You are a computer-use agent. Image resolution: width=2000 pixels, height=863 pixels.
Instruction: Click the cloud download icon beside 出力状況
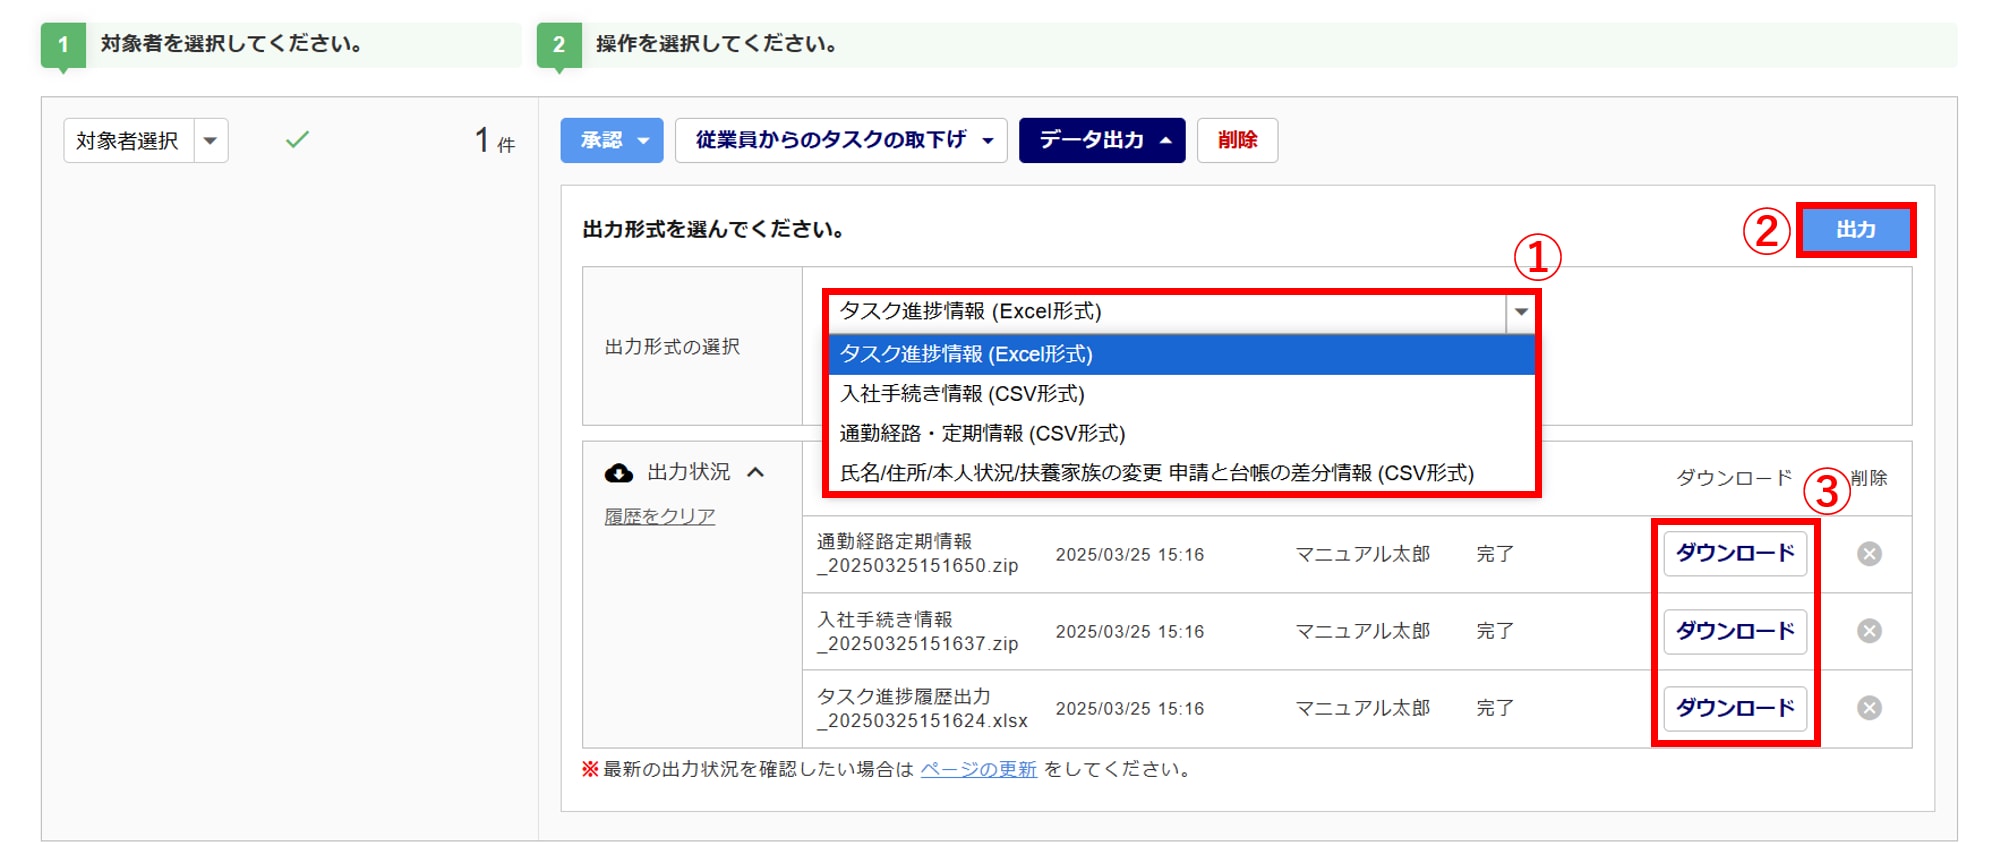[x=619, y=473]
